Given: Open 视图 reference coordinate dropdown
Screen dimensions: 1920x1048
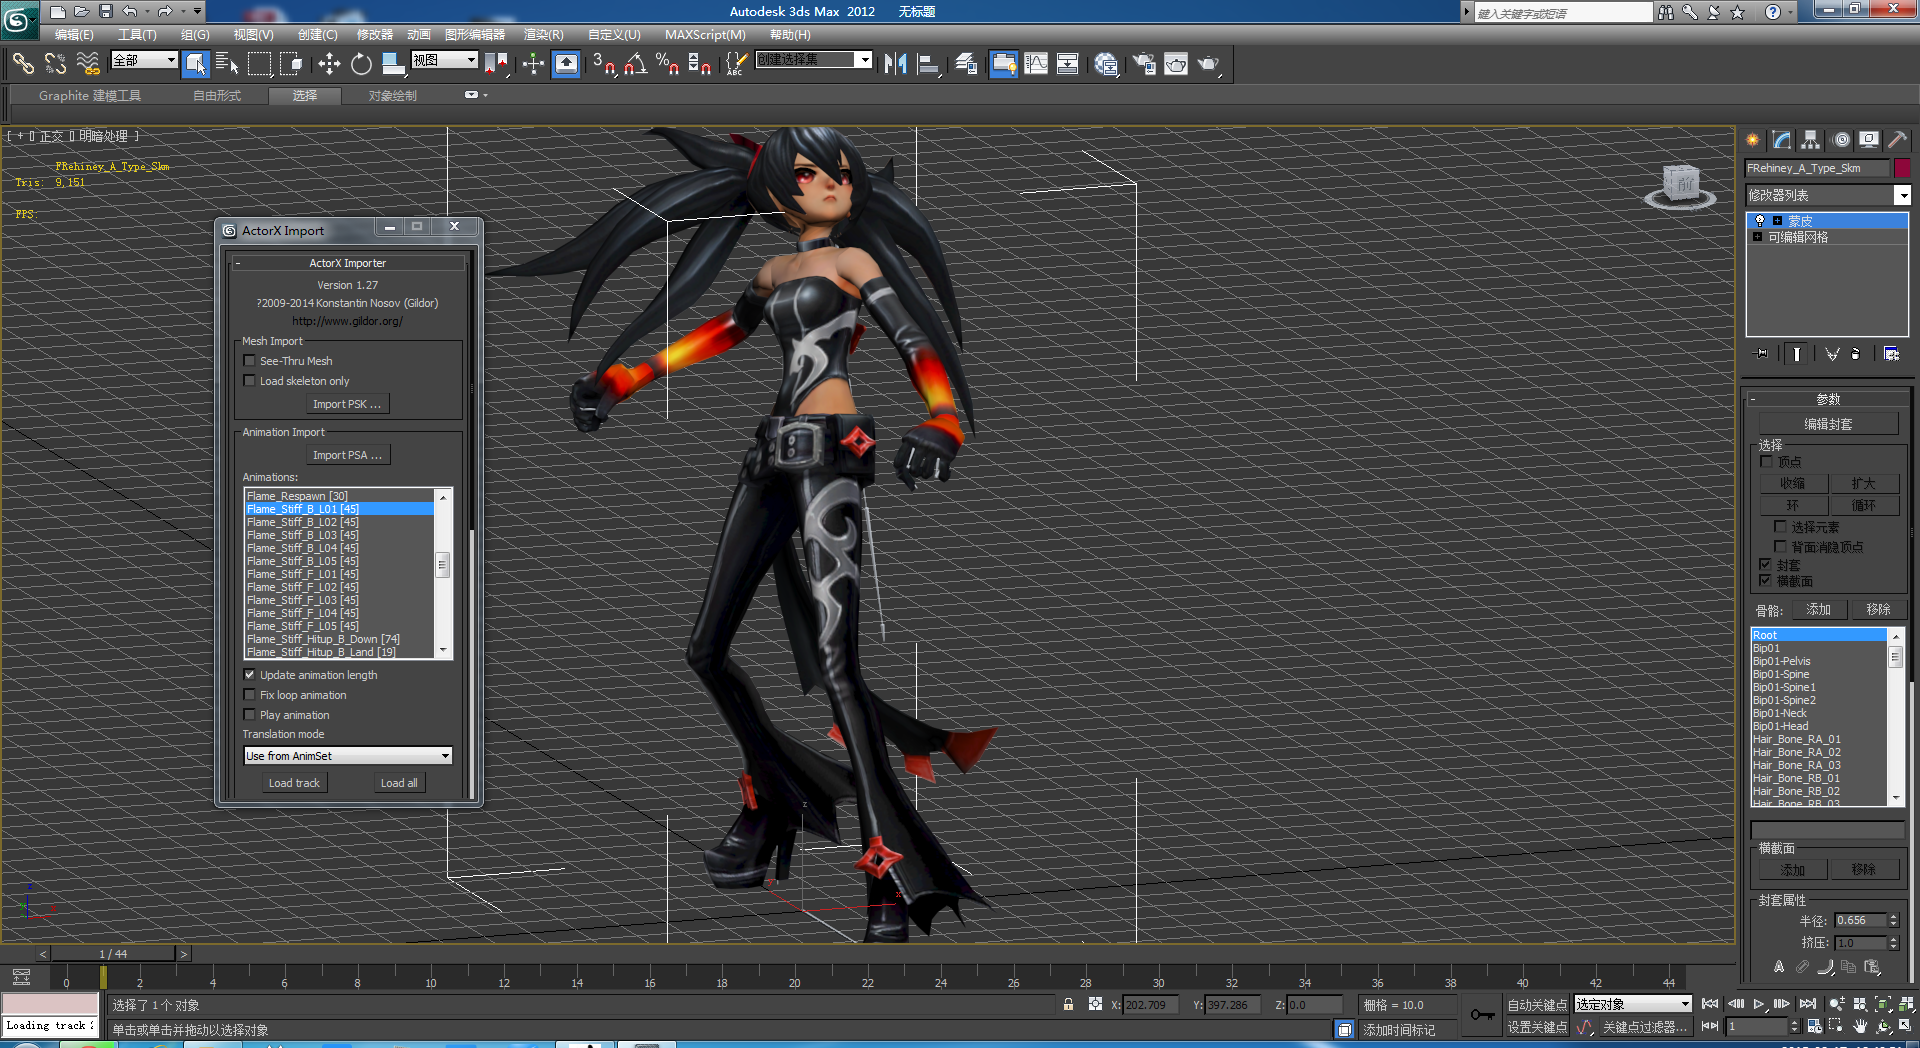Looking at the screenshot, I should (444, 60).
